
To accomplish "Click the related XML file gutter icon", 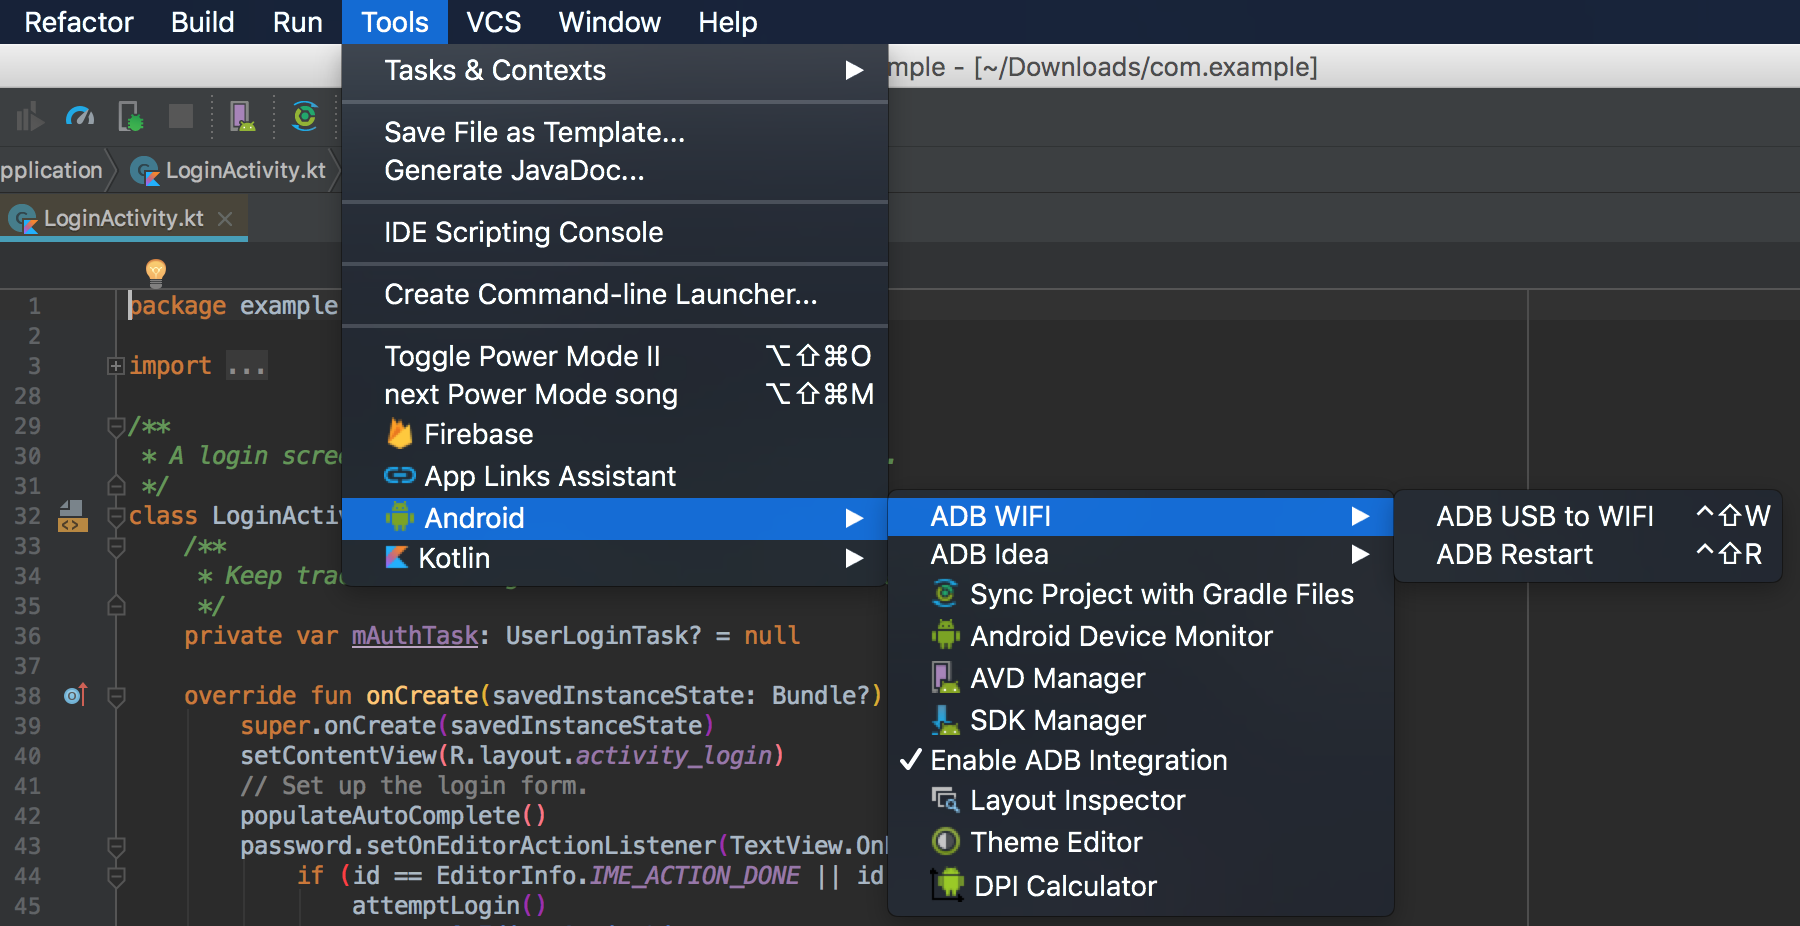I will [x=72, y=516].
